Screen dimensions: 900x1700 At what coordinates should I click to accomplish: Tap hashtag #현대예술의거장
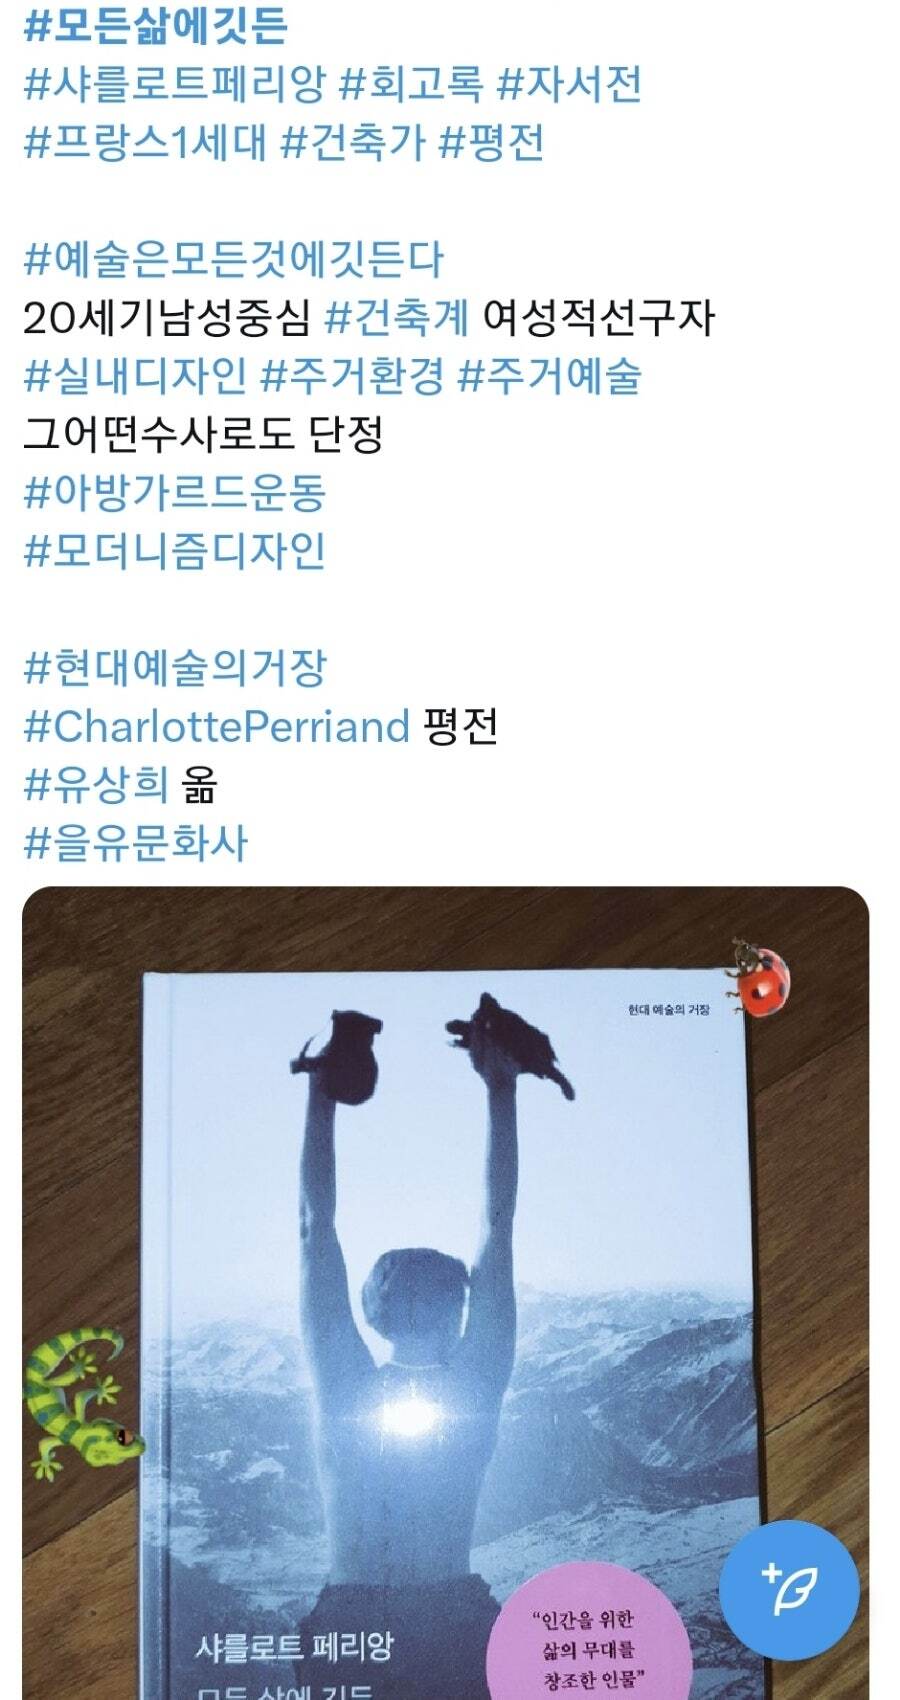click(x=174, y=668)
